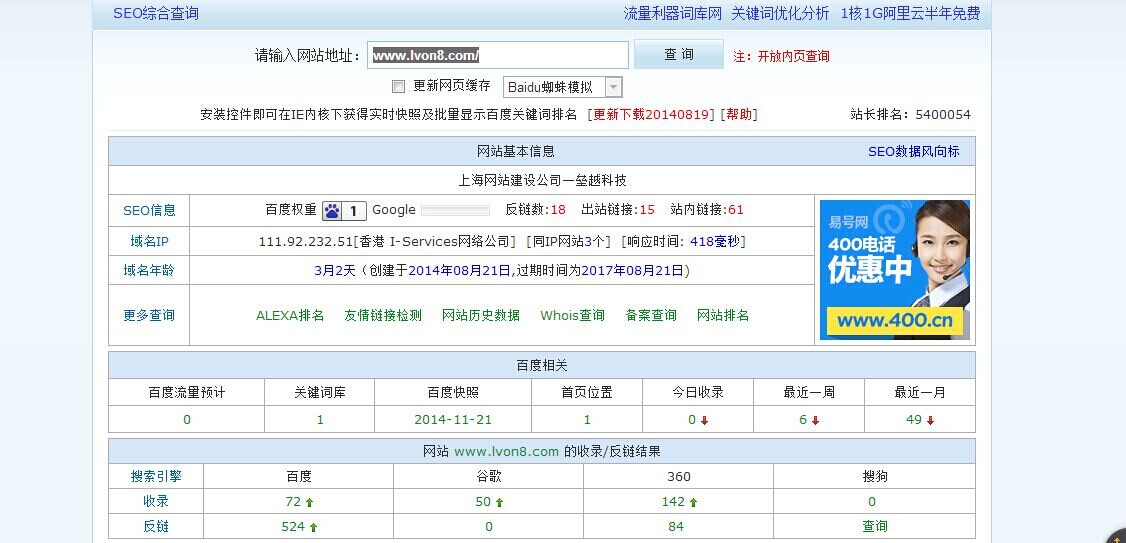Click the 域名年龄 row label

point(149,271)
